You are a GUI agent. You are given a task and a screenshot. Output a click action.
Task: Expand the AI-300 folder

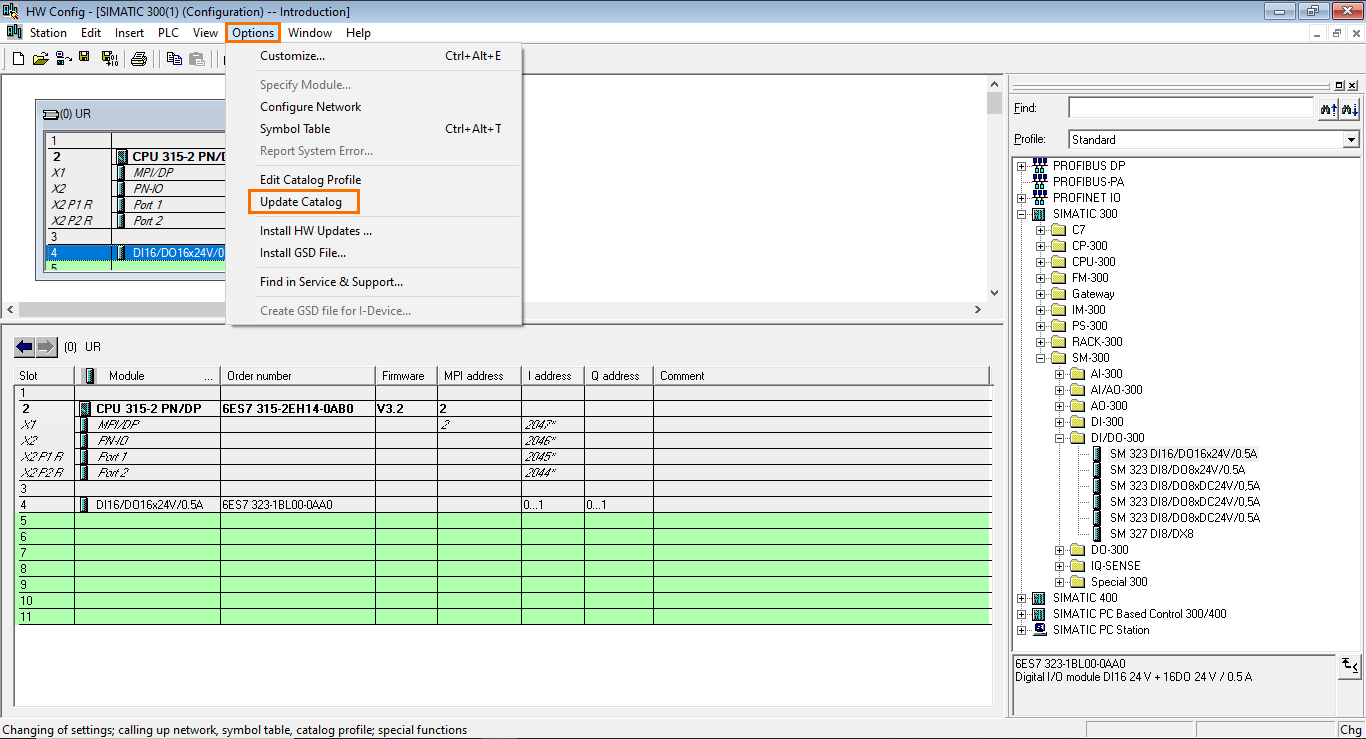pos(1060,374)
